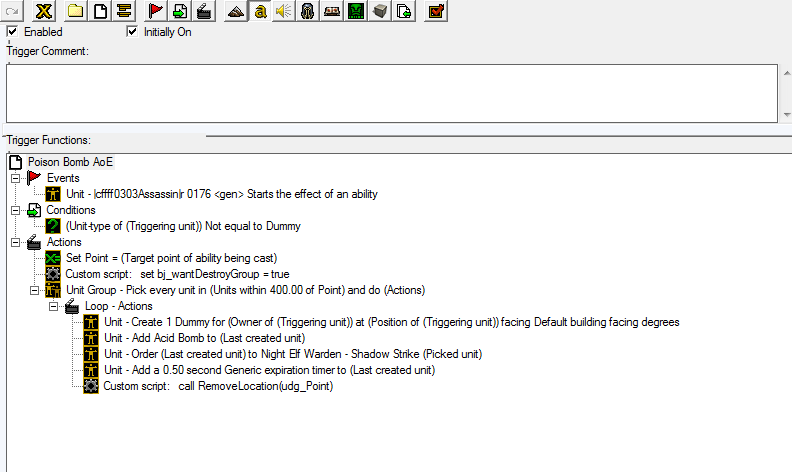Click the New Condition toolbar icon
This screenshot has height=472, width=792.
tap(180, 11)
